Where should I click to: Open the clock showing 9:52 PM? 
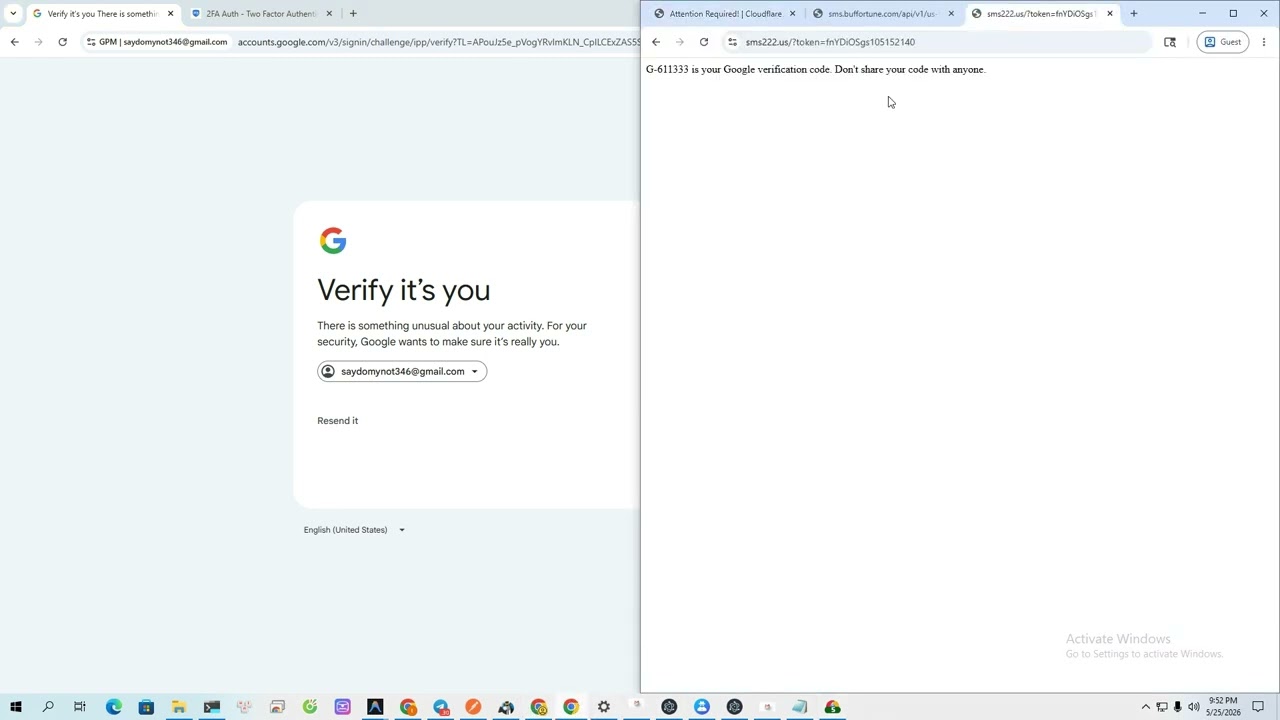pyautogui.click(x=1223, y=707)
